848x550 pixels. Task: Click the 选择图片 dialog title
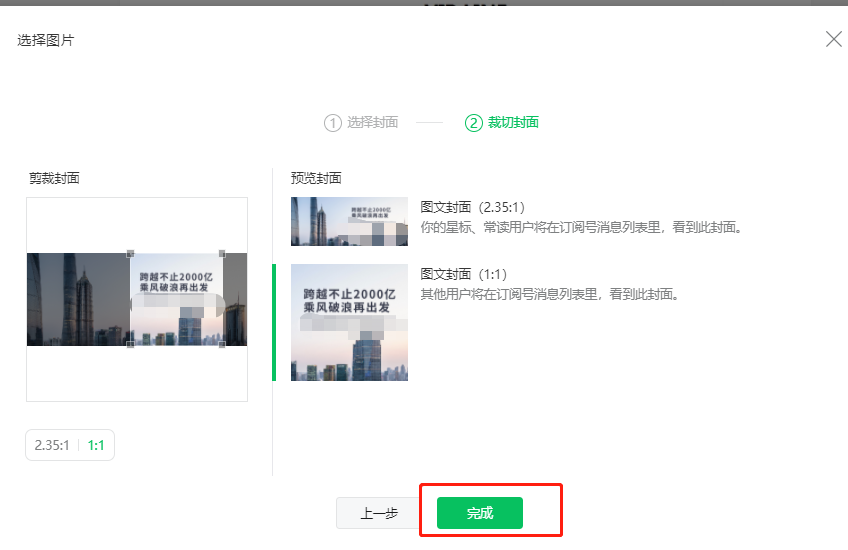(x=45, y=40)
